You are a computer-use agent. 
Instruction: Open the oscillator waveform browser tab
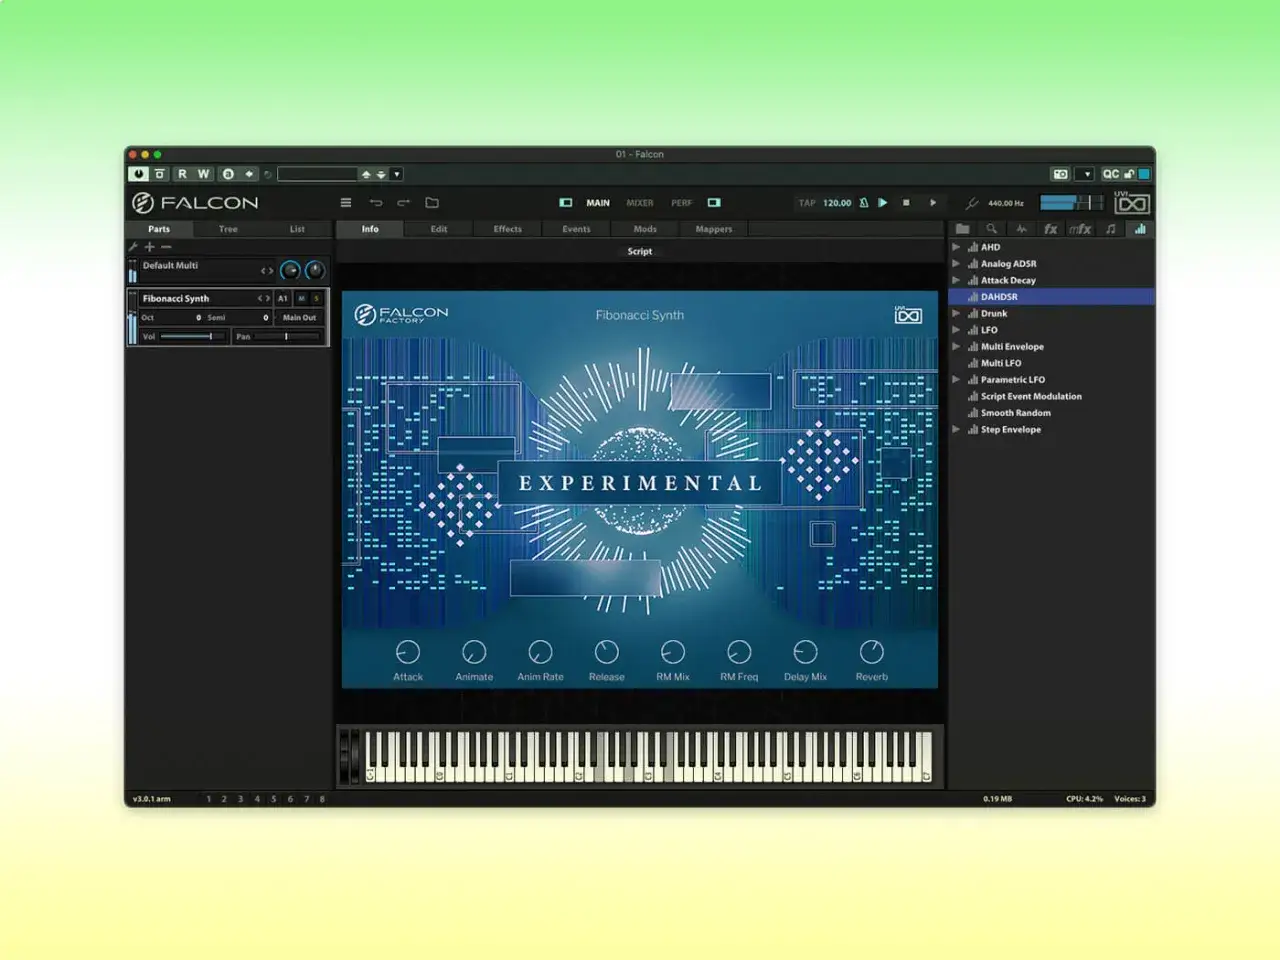click(1021, 229)
